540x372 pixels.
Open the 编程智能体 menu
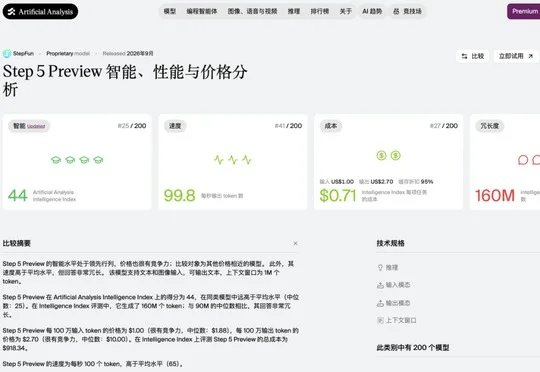202,11
